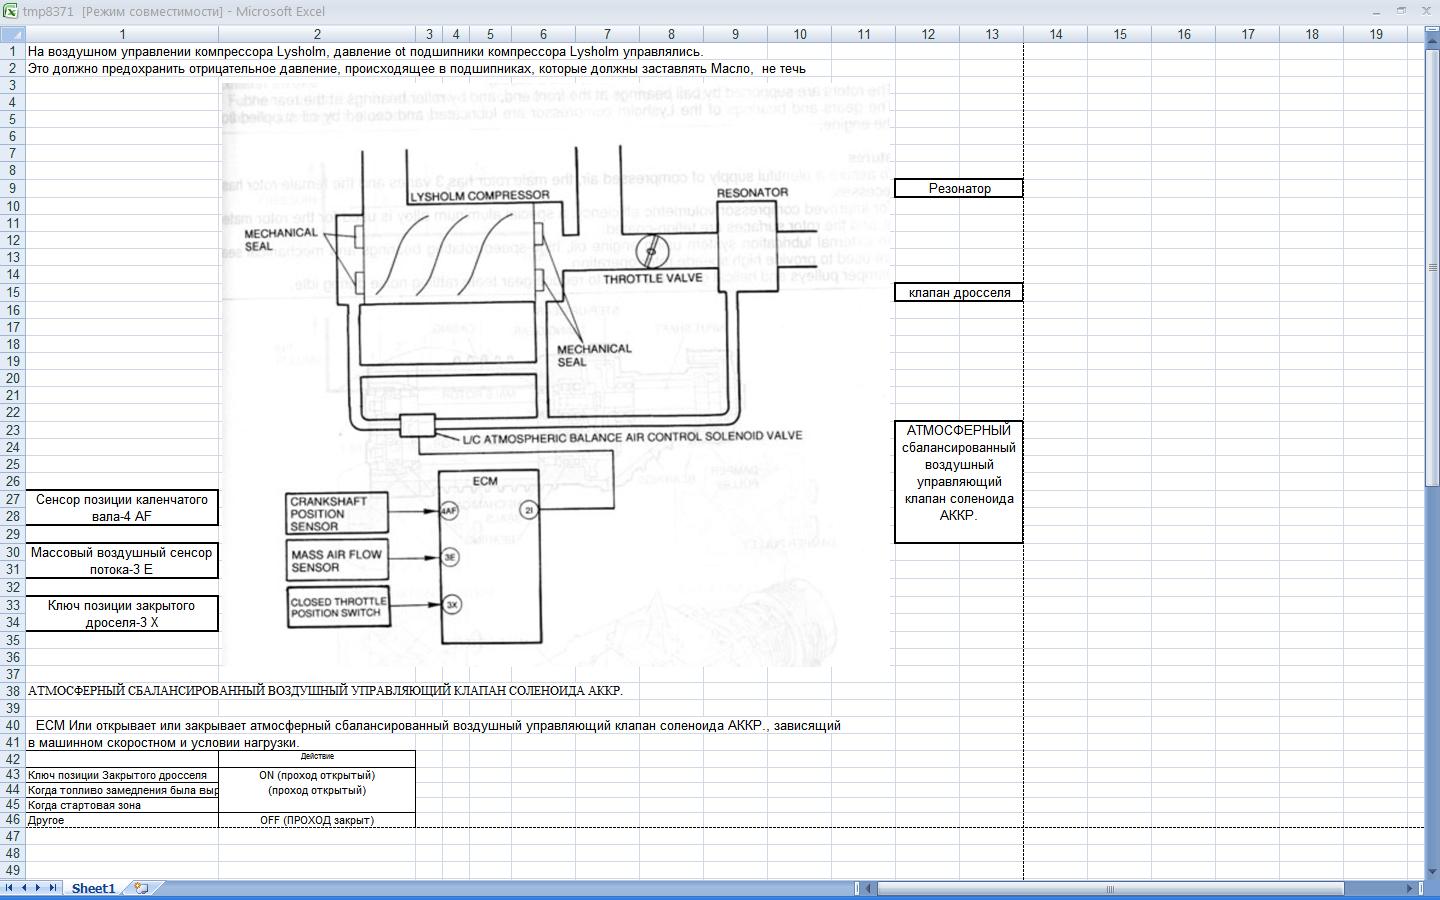Select column header 2
The width and height of the screenshot is (1440, 900).
317,34
